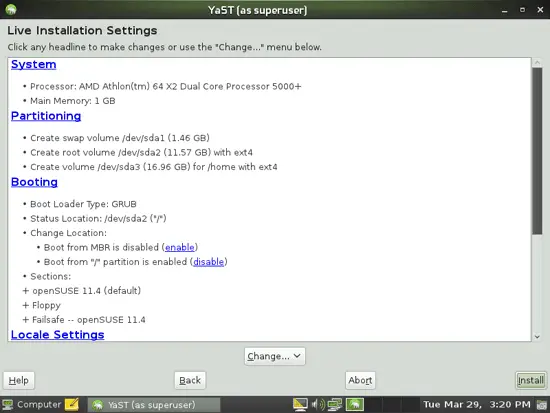This screenshot has width=550, height=413.
Task: Open the sticky notes icon in the taskbar
Action: pos(72,405)
